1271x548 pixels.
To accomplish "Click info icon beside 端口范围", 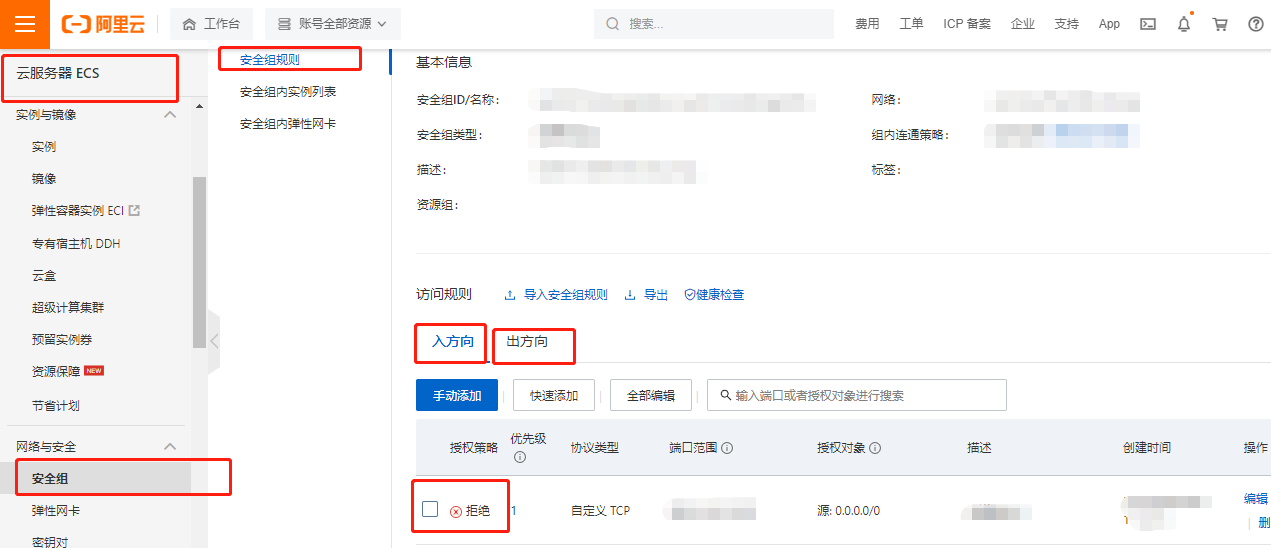I will [x=727, y=448].
